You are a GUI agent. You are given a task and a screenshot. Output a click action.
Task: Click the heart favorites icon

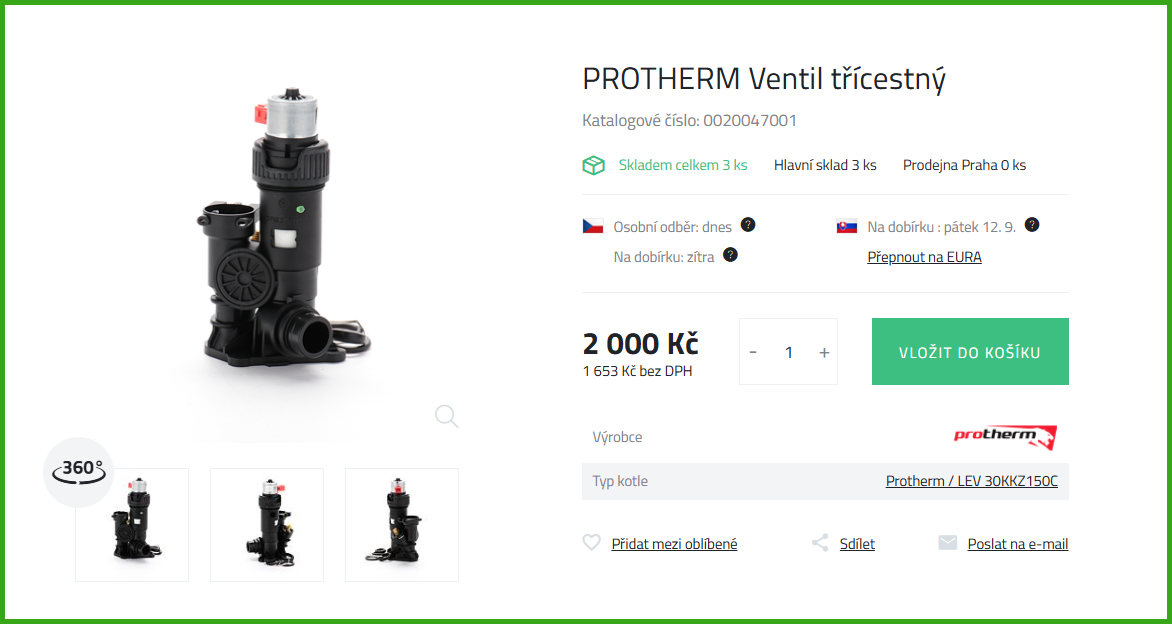pyautogui.click(x=591, y=543)
